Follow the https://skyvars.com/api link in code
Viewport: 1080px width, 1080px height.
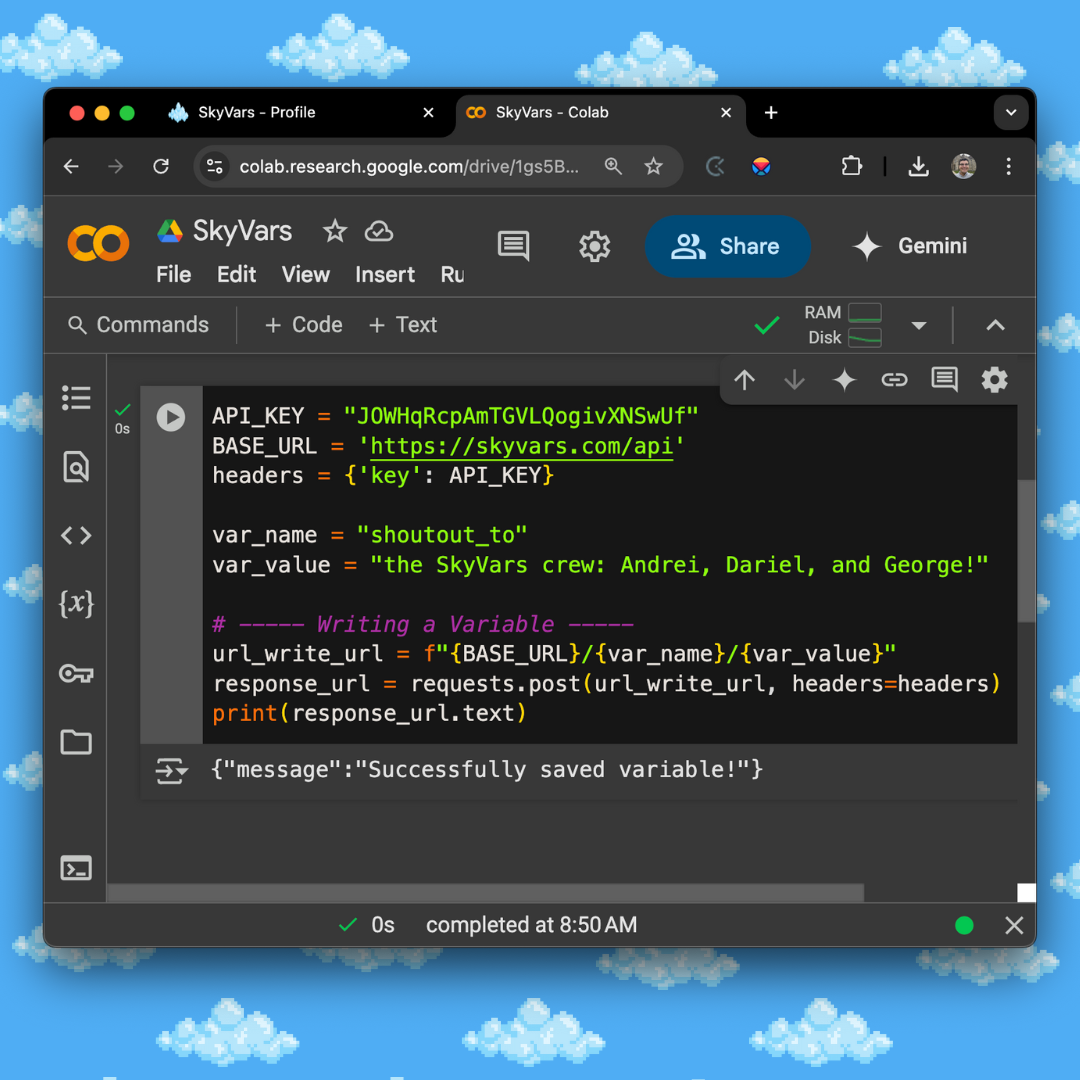[521, 446]
